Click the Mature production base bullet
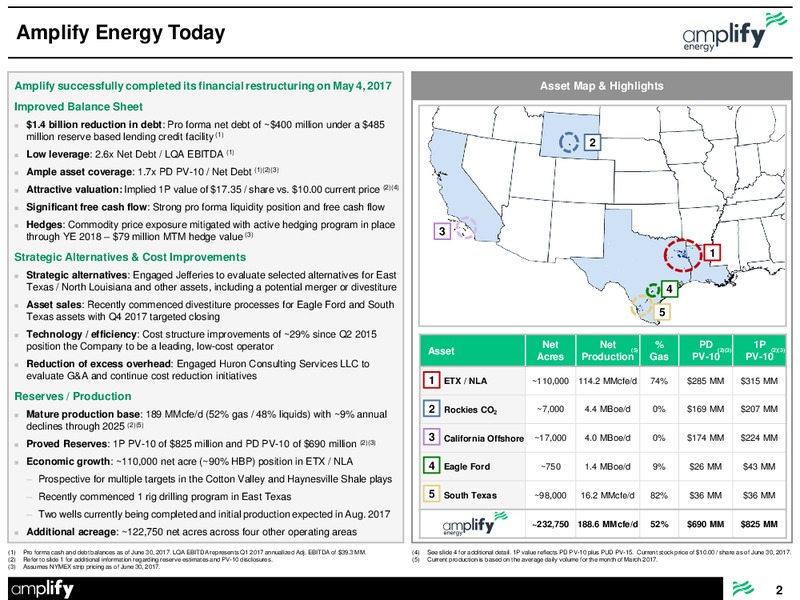This screenshot has width=800, height=600. [207, 420]
